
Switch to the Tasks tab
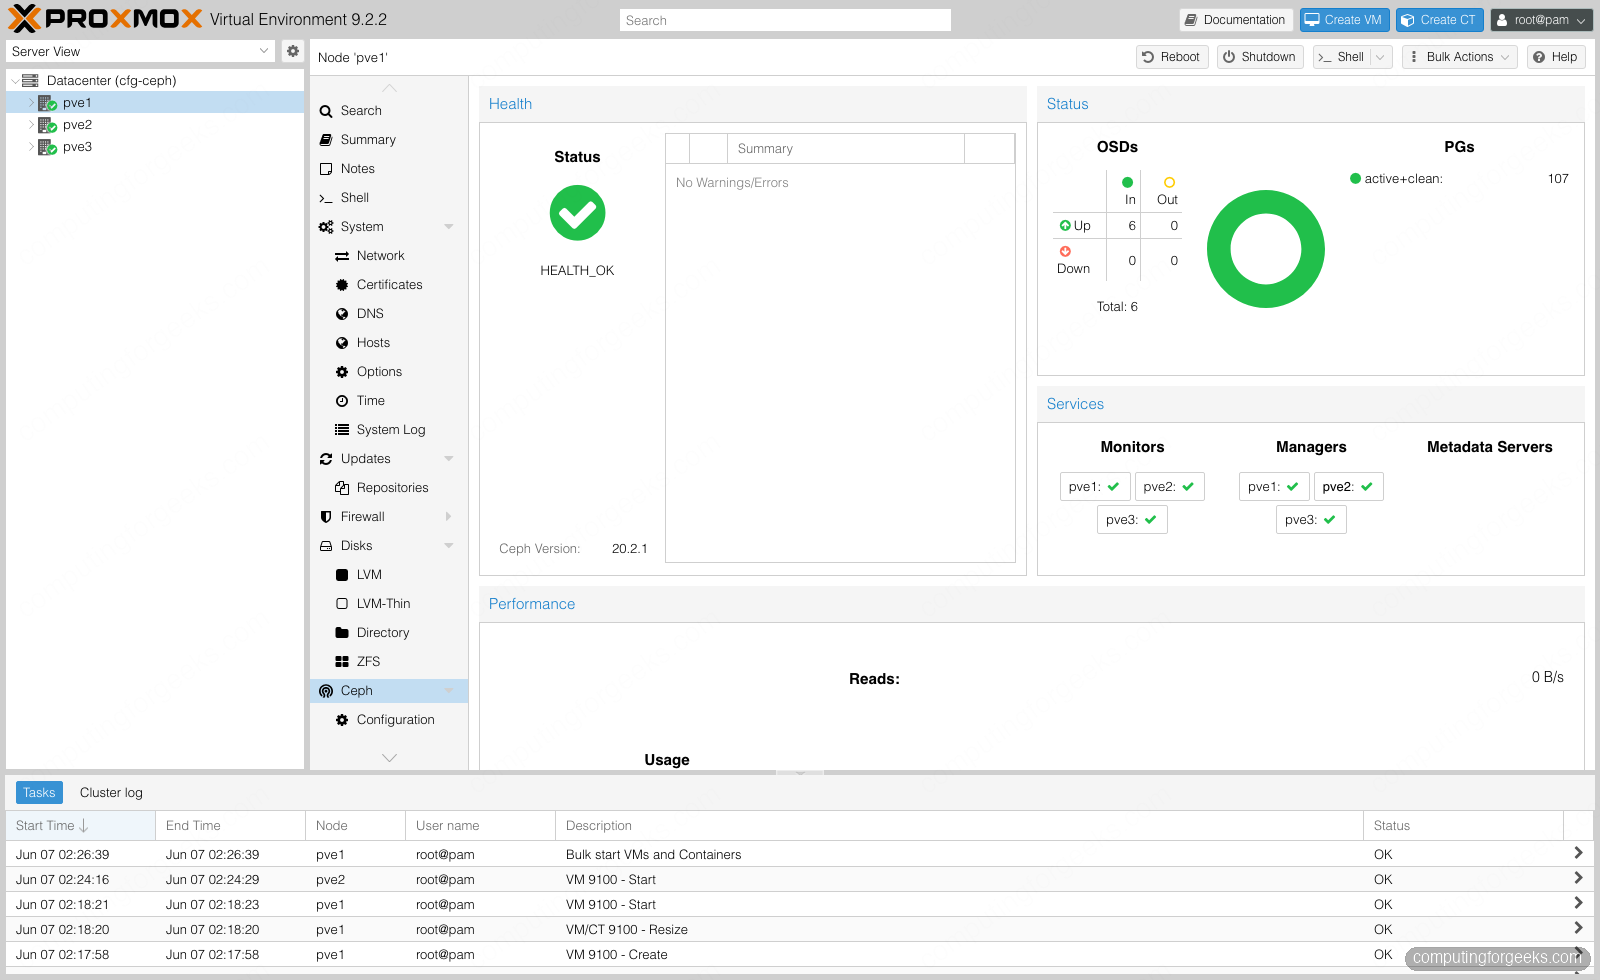[x=39, y=793]
